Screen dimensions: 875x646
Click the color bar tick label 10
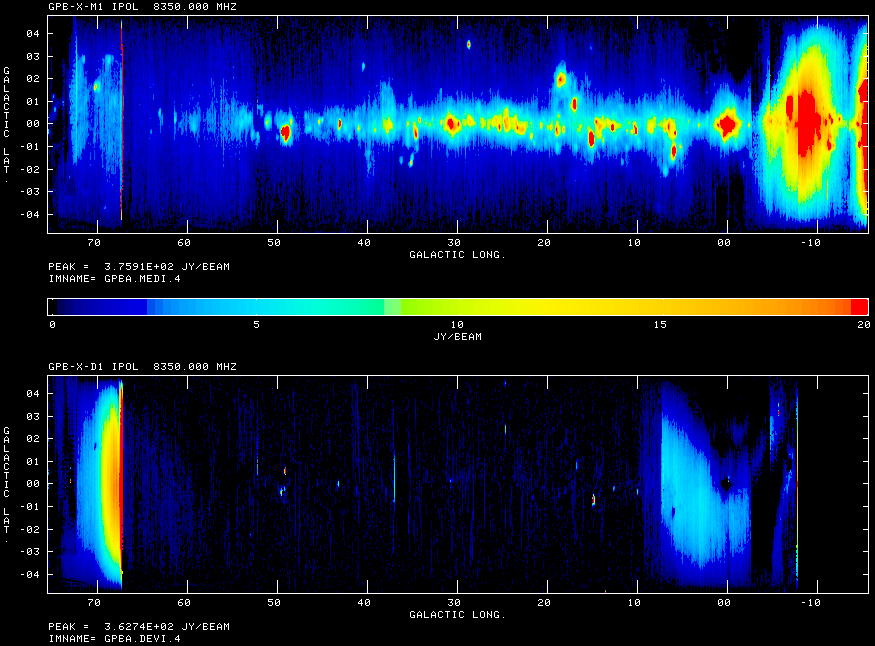point(458,325)
